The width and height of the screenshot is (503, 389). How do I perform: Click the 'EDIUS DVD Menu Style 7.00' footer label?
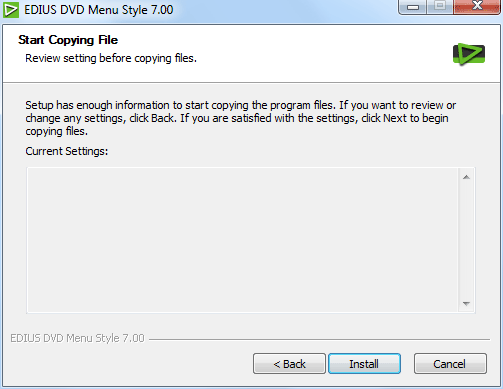pos(77,338)
